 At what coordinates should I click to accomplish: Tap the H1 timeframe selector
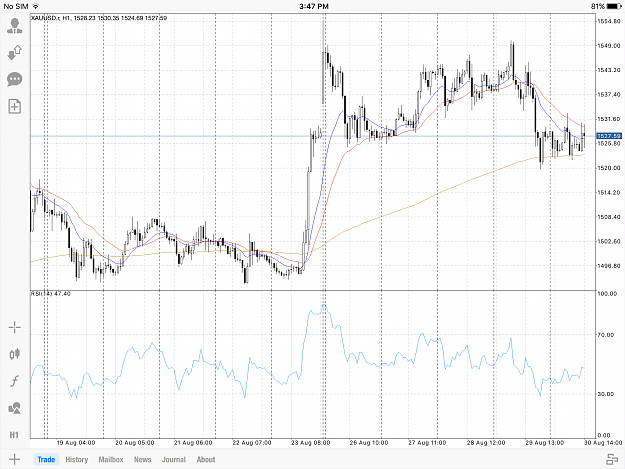point(14,435)
